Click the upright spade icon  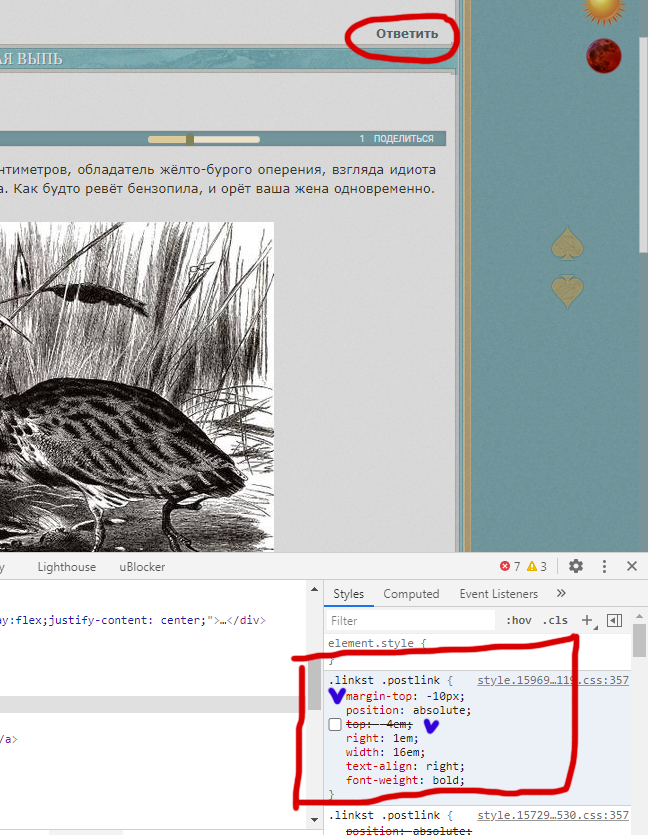(x=568, y=245)
